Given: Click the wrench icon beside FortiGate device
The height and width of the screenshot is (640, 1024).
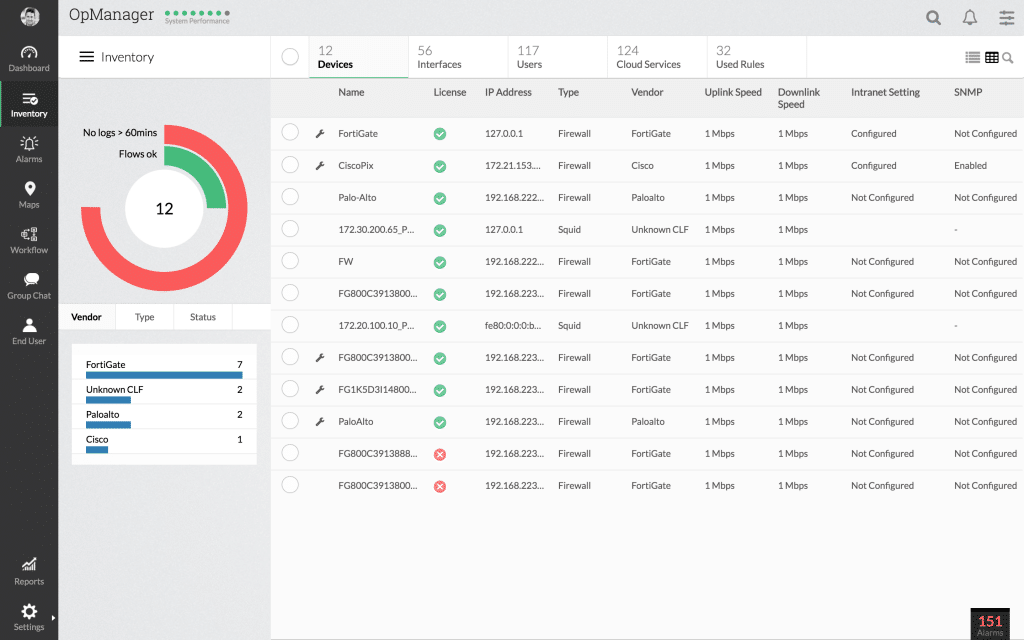Looking at the screenshot, I should click(318, 133).
